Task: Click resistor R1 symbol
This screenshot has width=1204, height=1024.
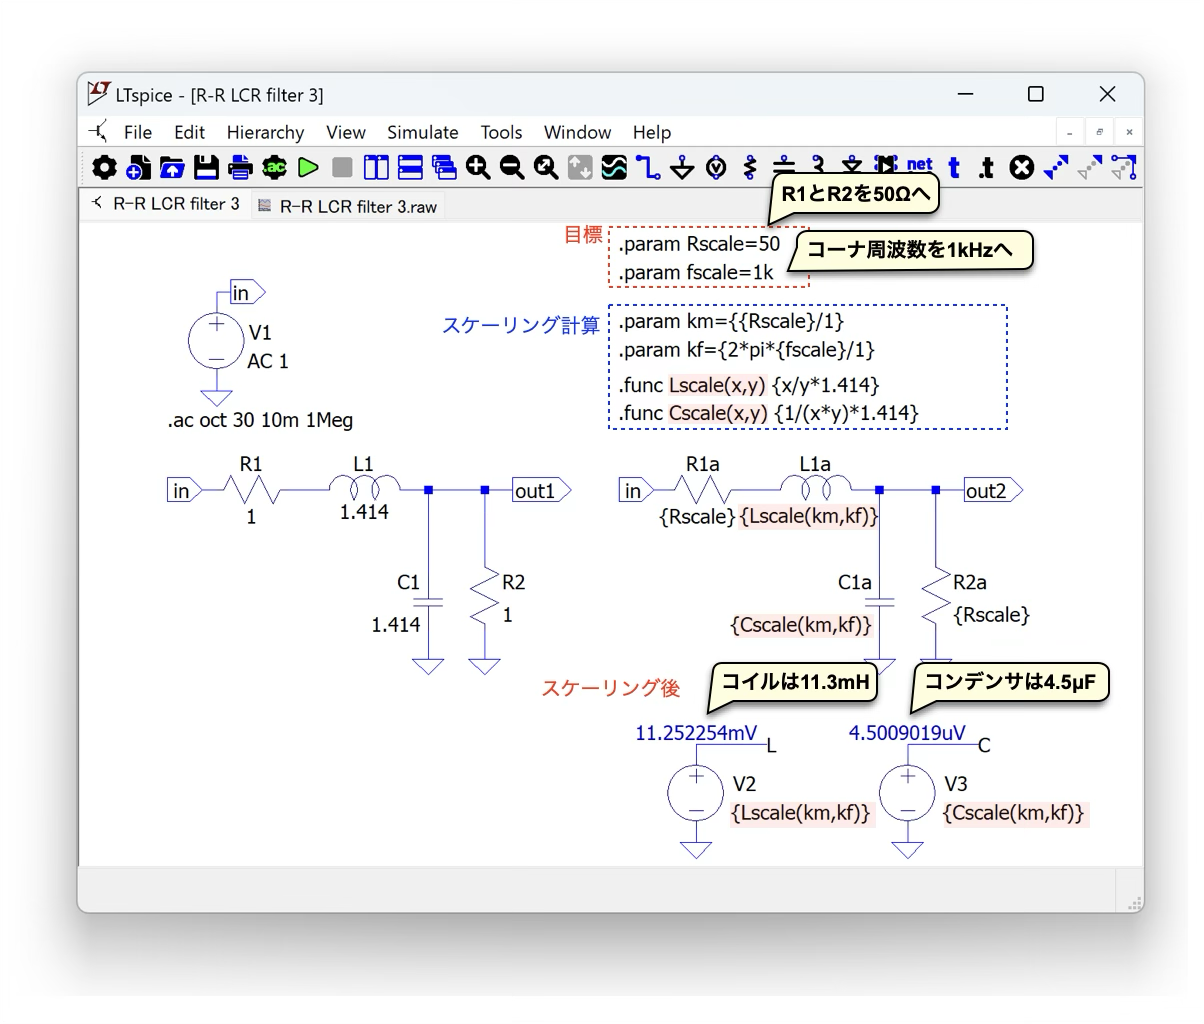Action: point(251,490)
